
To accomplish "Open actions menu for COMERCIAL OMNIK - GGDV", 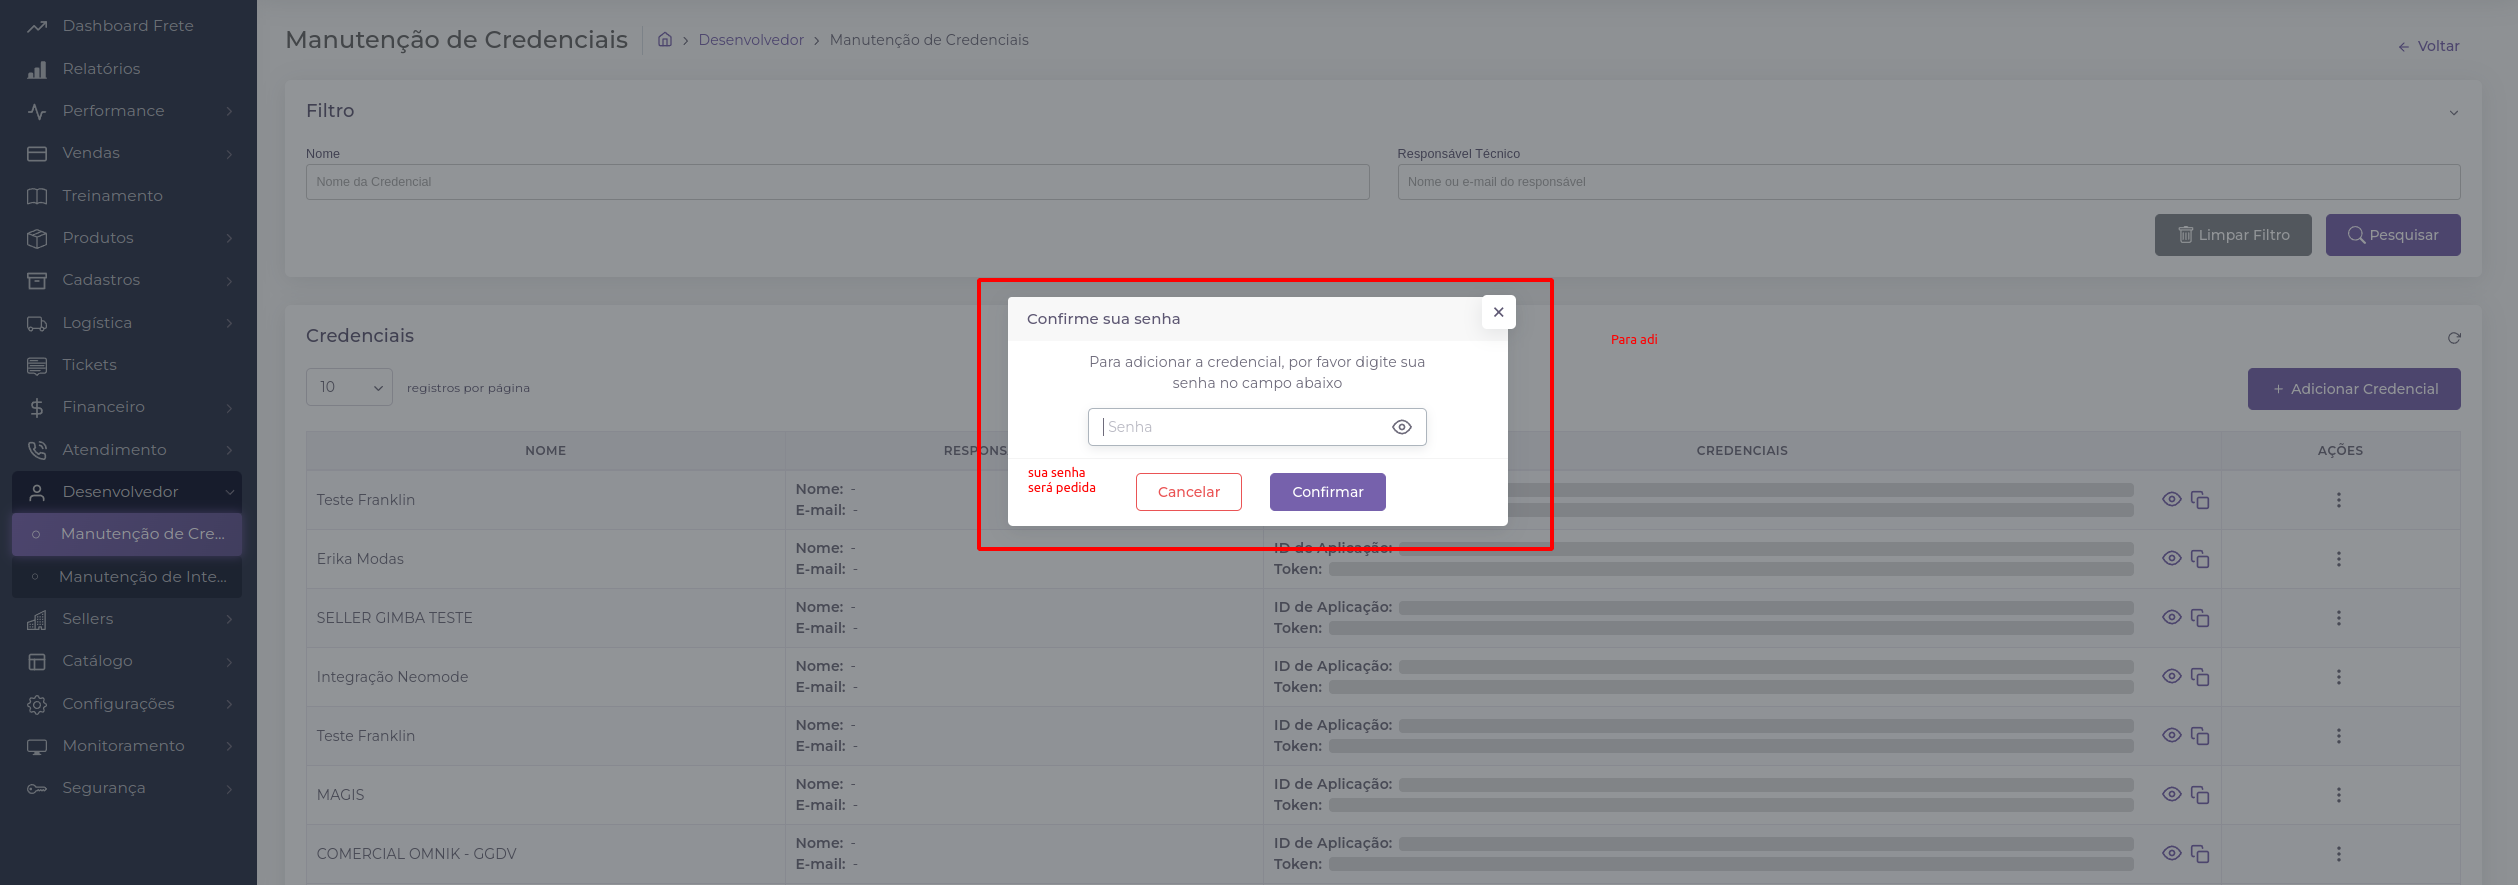I will (x=2338, y=854).
